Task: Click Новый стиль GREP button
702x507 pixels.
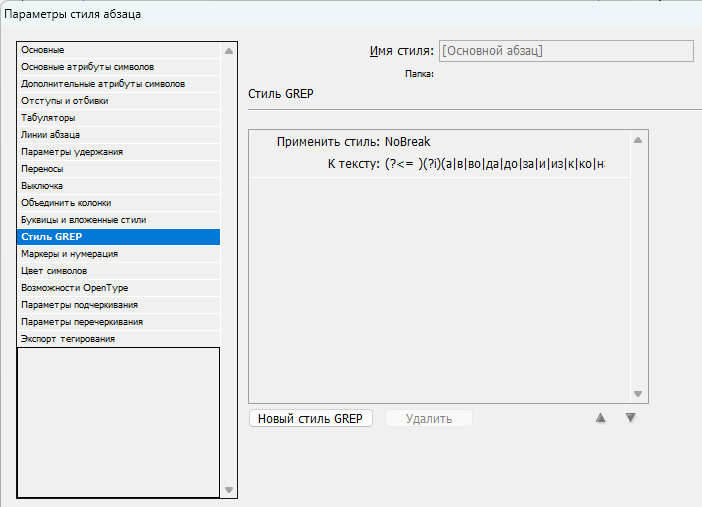Action: [311, 419]
